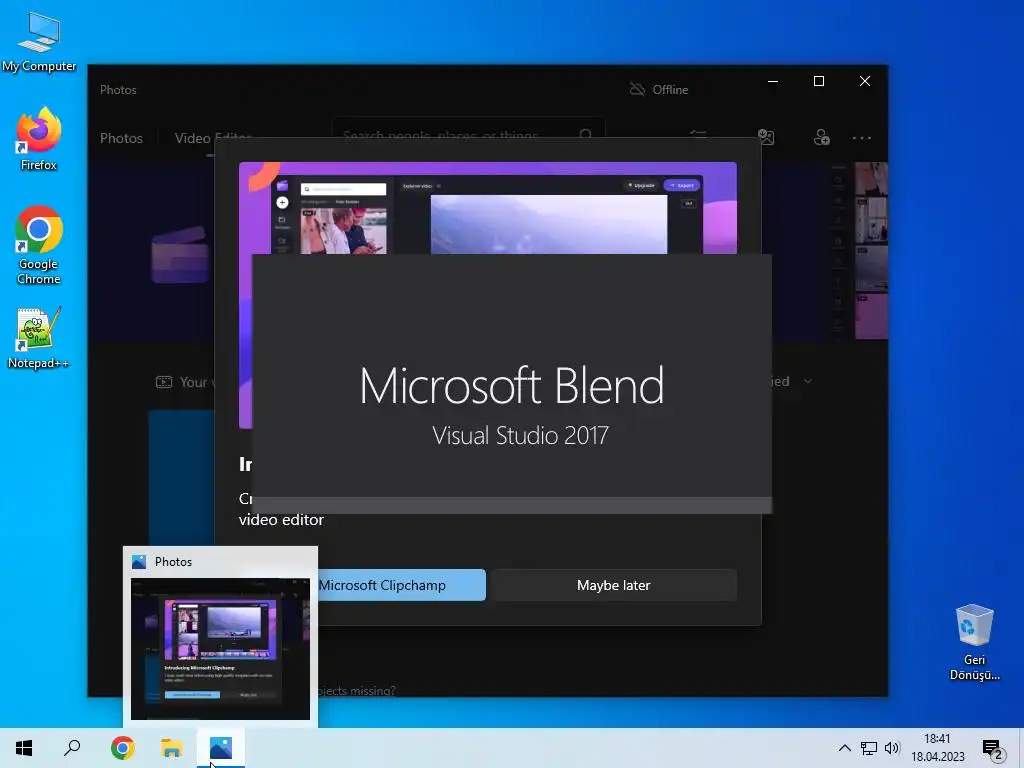Viewport: 1024px width, 768px height.
Task: Select the Photos taskbar preview thumbnail
Action: tap(220, 649)
